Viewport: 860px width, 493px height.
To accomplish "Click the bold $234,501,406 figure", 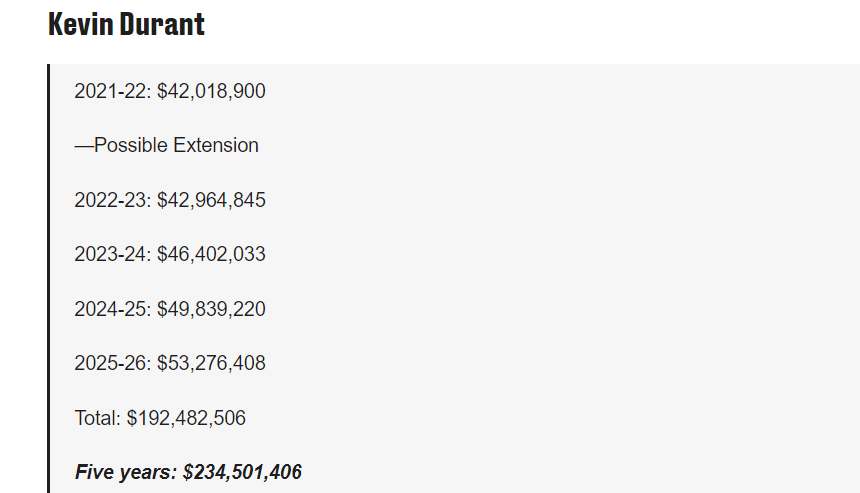I will (x=242, y=472).
